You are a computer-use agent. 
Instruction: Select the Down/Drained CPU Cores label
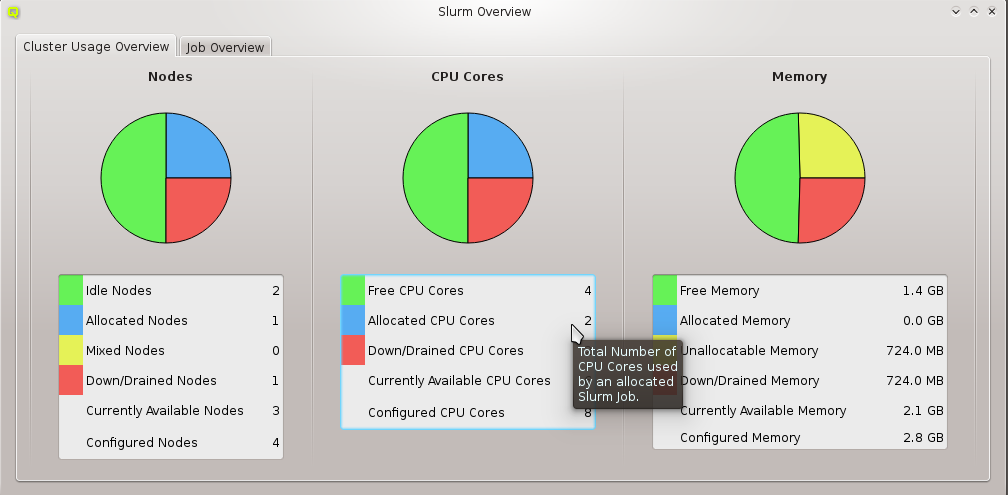pyautogui.click(x=446, y=351)
